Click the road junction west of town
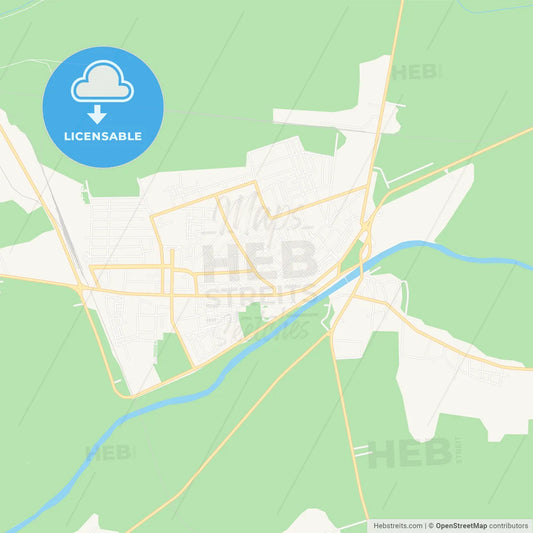 click(x=80, y=289)
